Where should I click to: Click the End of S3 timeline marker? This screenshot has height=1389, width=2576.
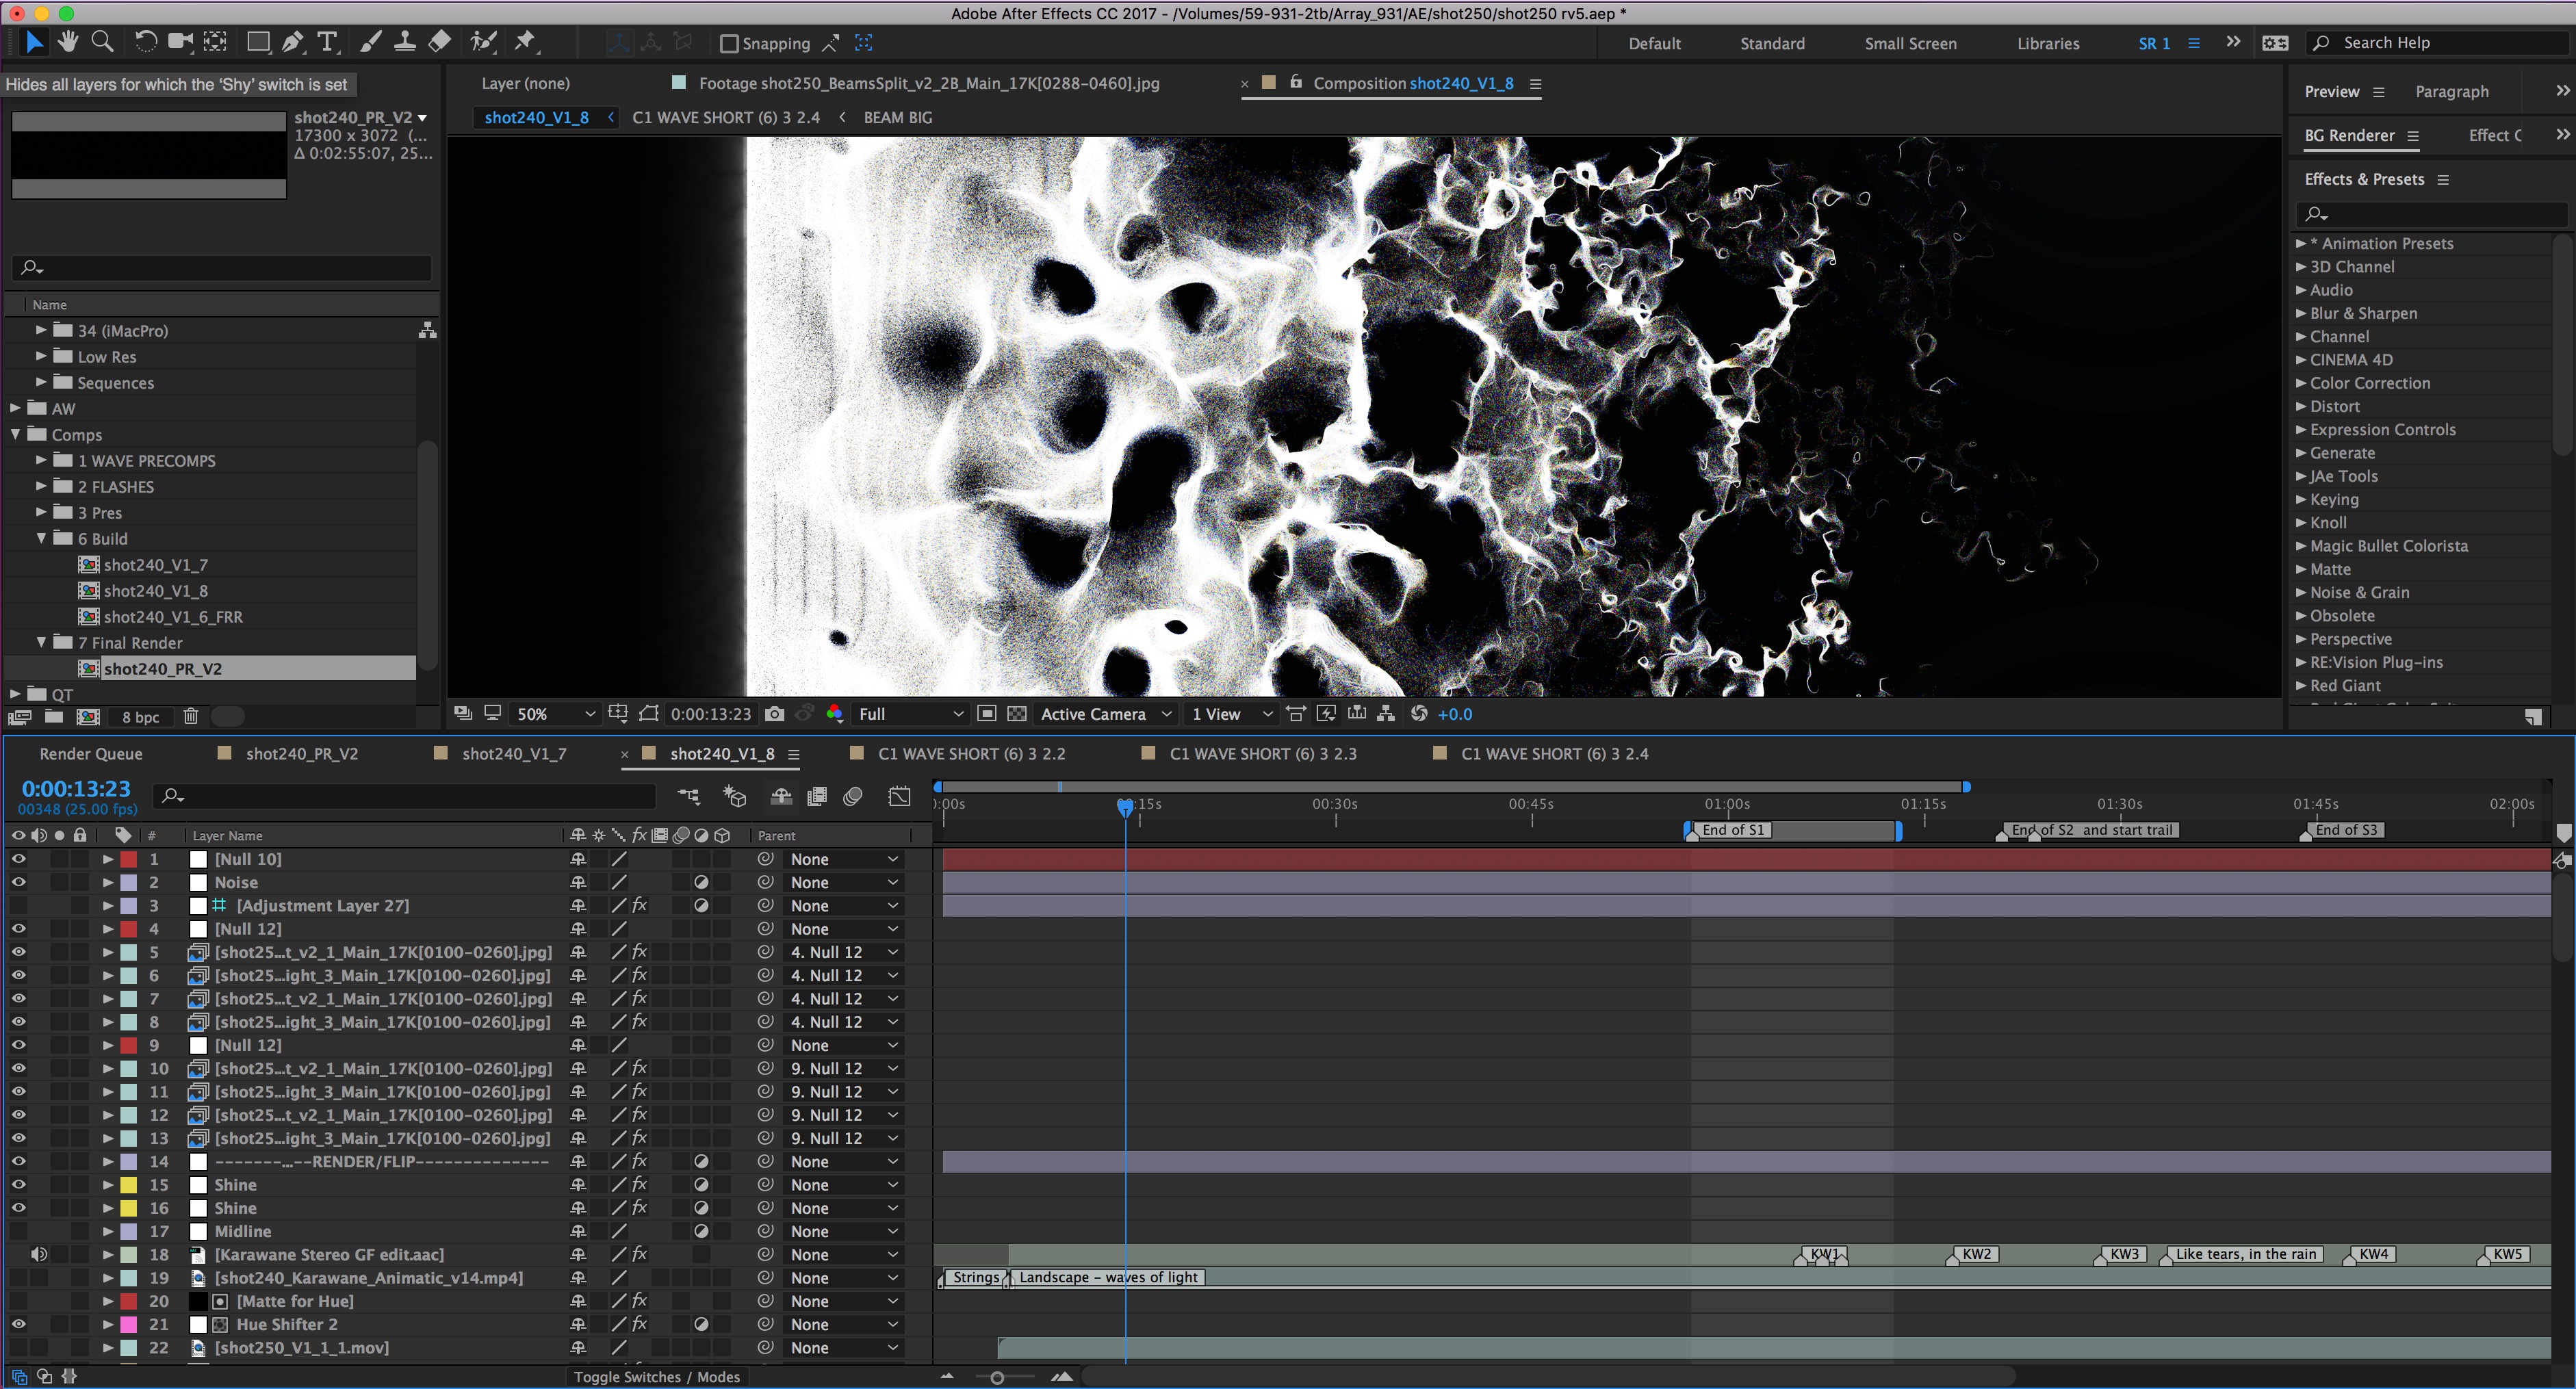(x=2346, y=830)
